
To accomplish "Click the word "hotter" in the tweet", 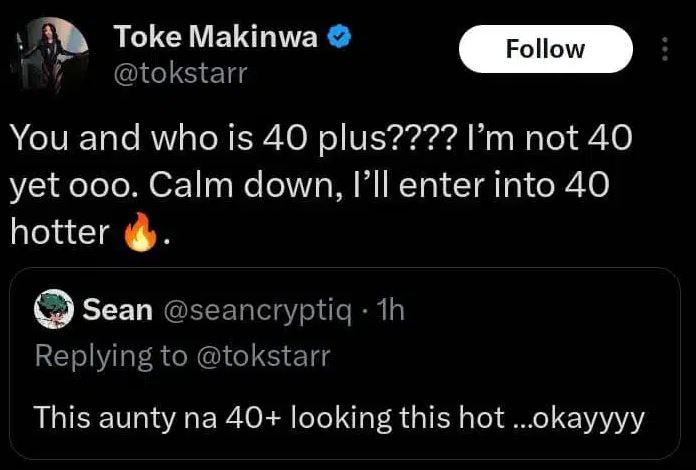I will [59, 232].
